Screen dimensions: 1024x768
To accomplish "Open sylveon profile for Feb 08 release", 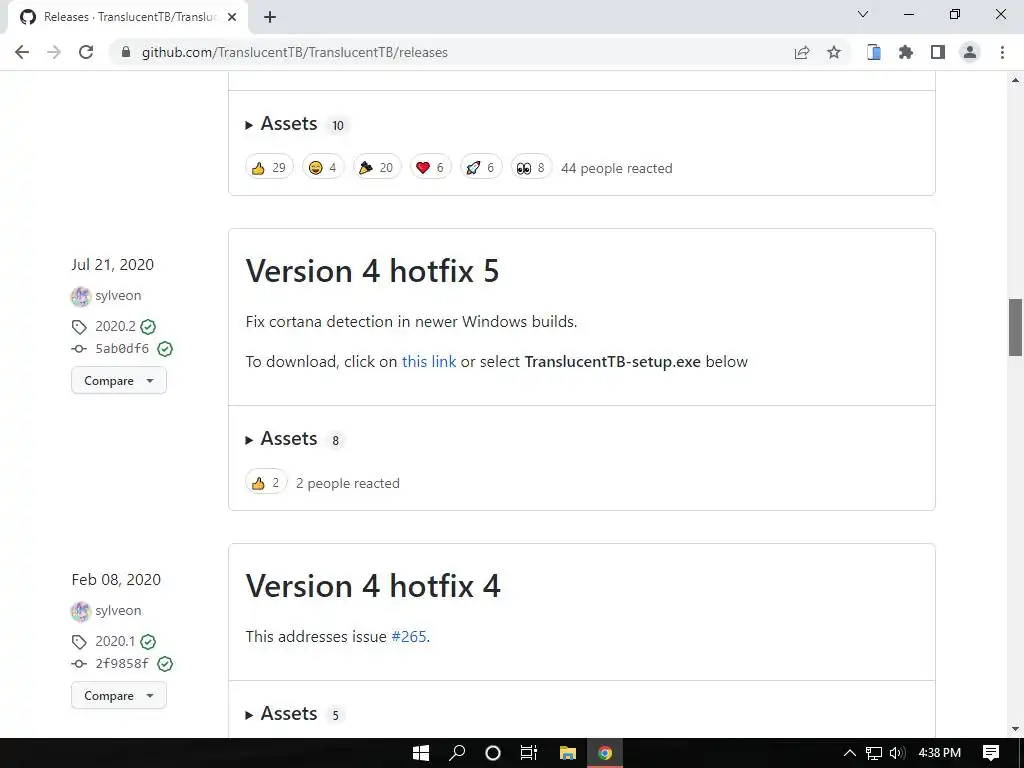I will 118,611.
